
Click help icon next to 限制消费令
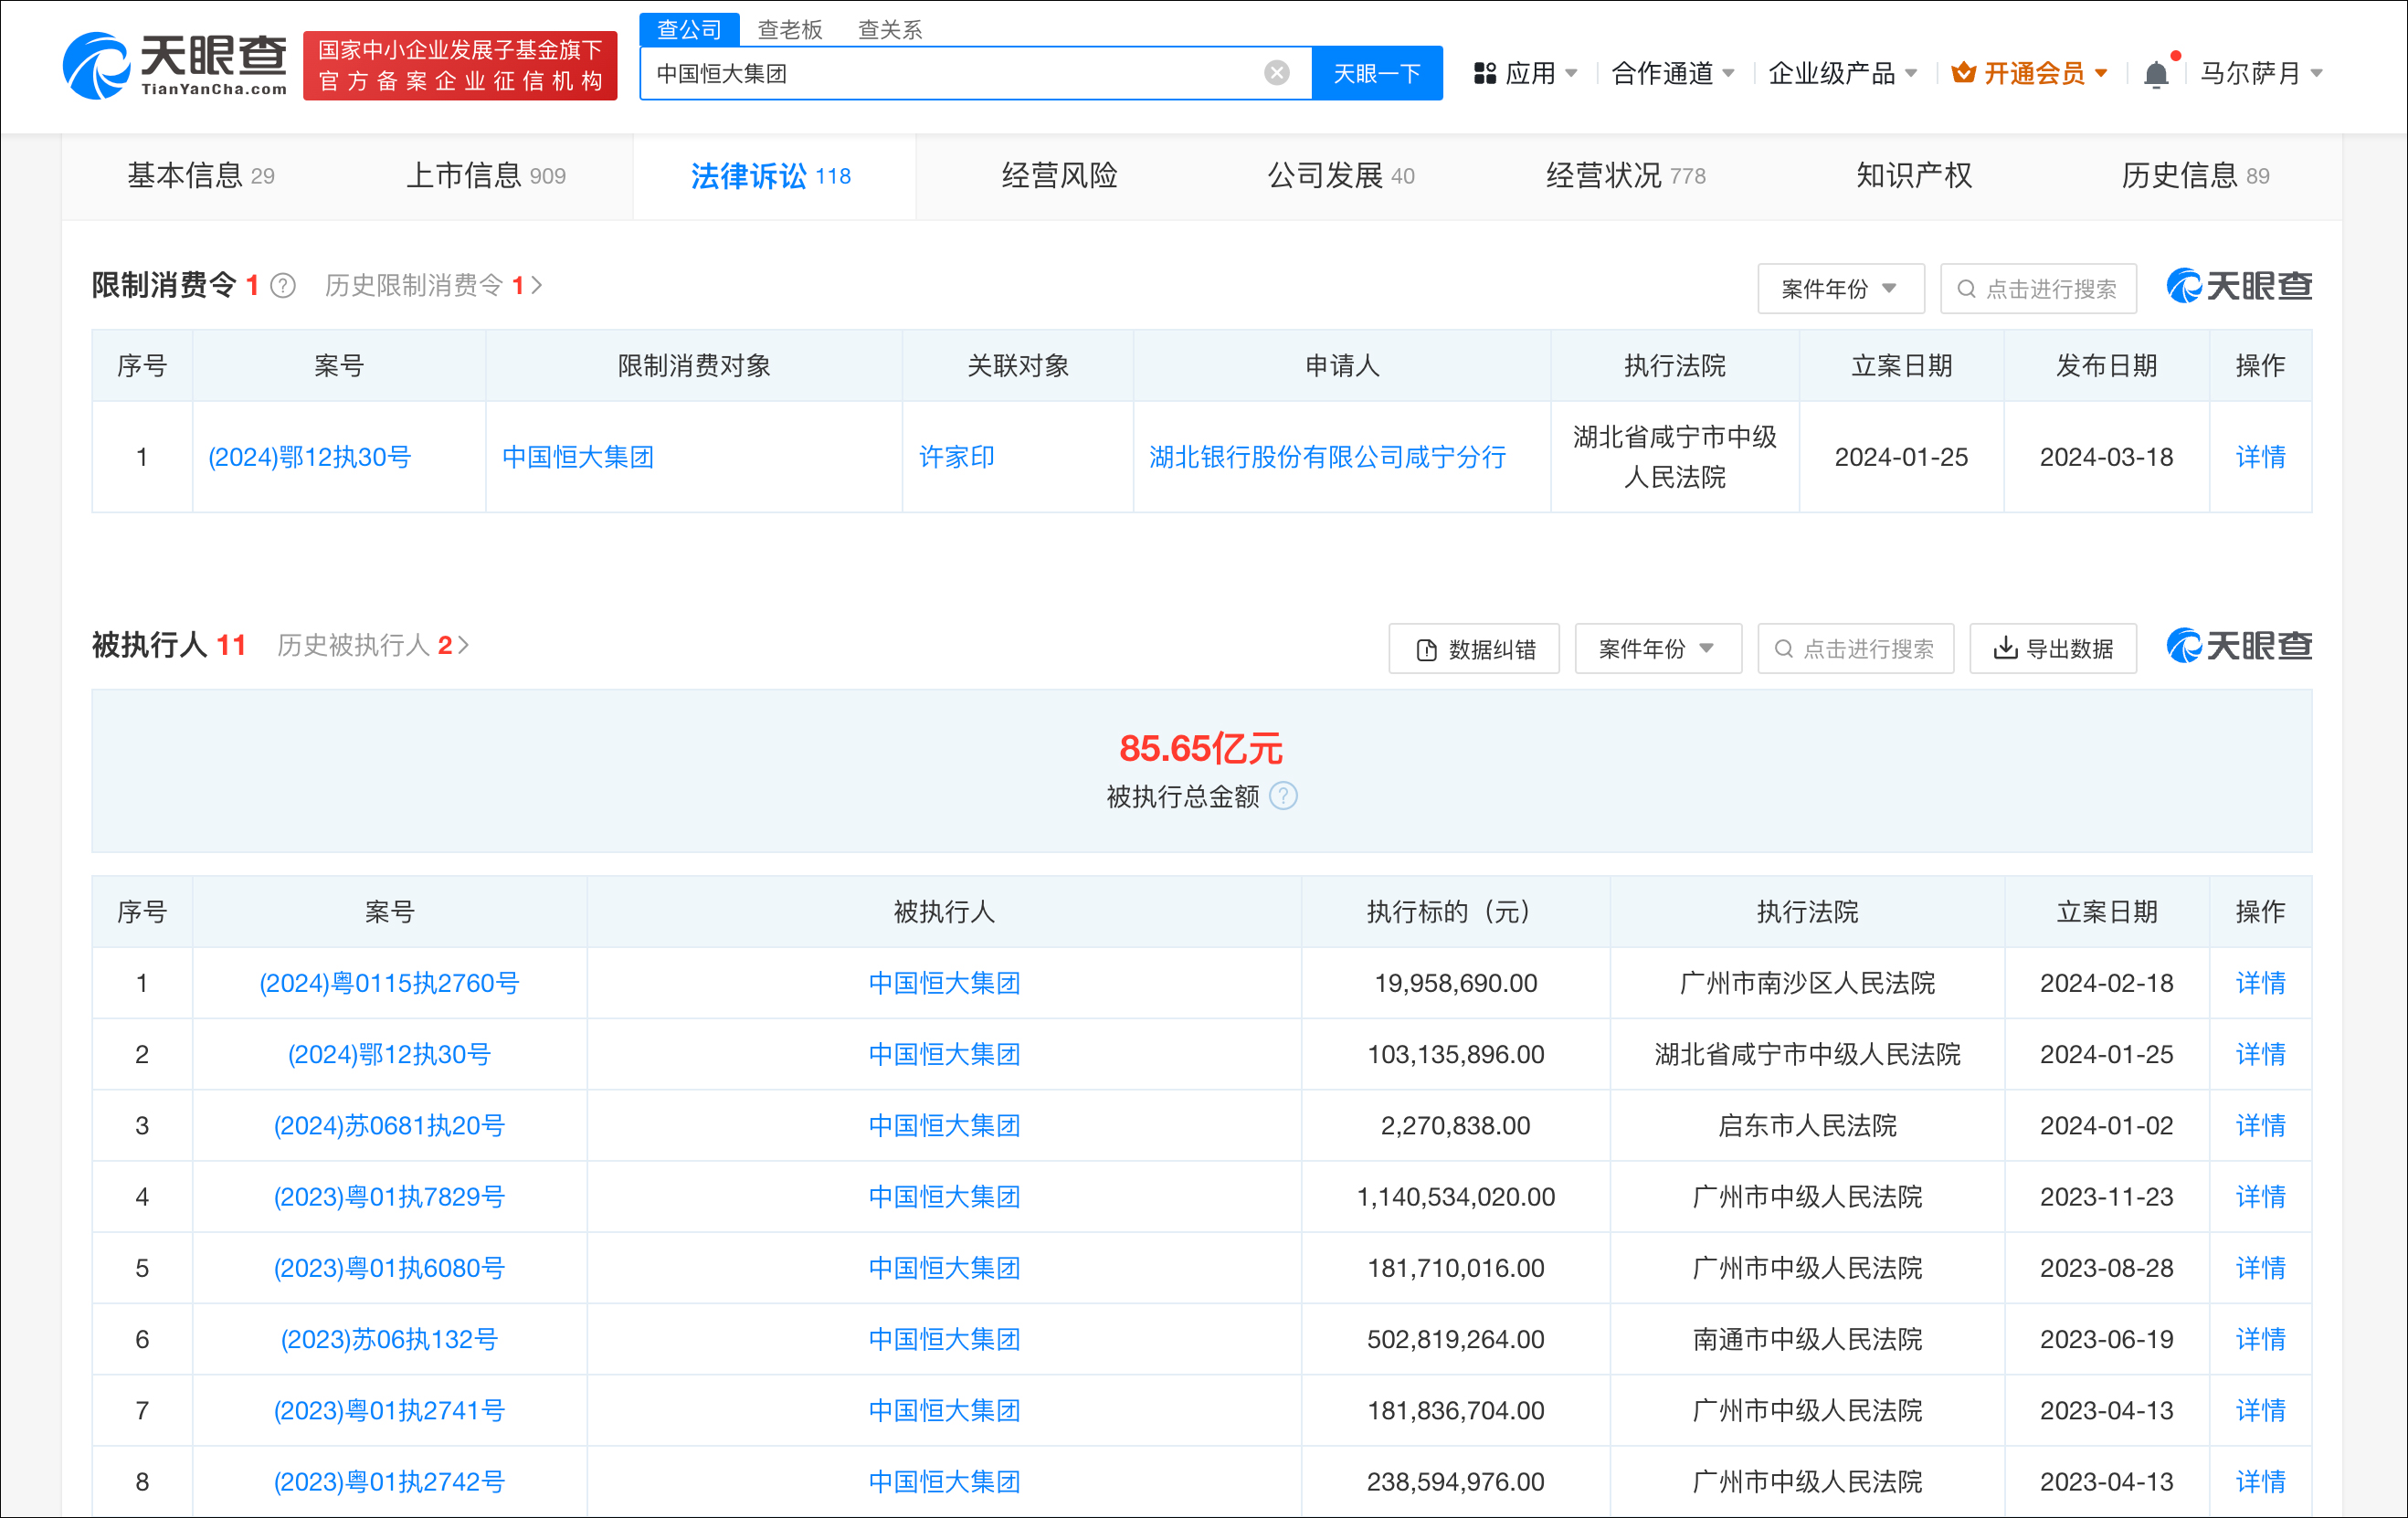283,286
